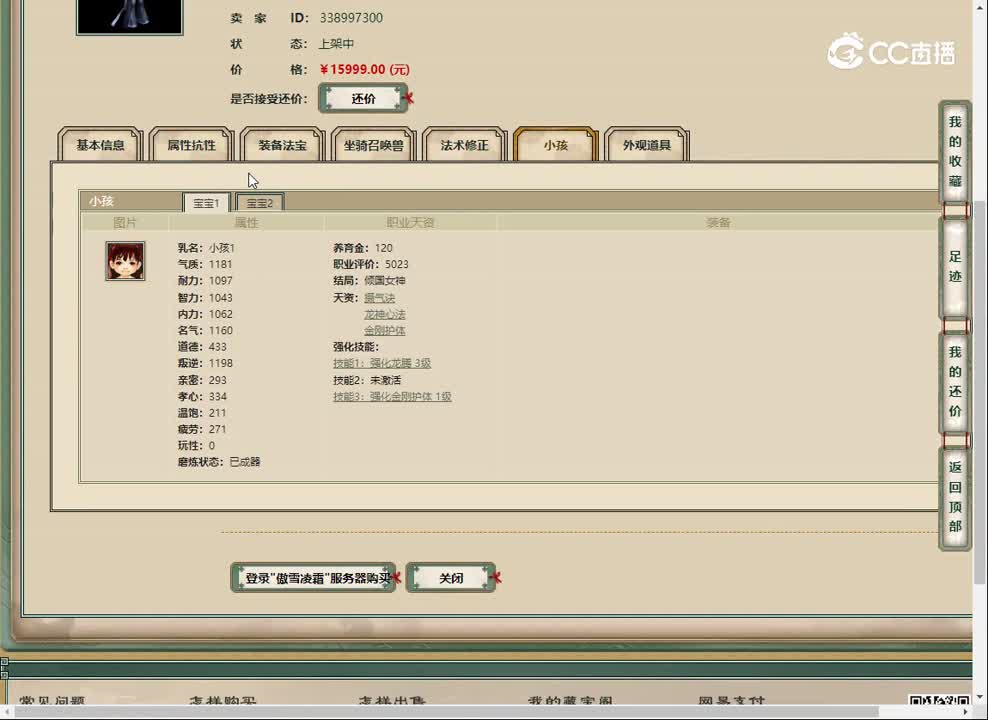988x720 pixels.
Task: Click the 玩性 value 0
Action: (212, 445)
